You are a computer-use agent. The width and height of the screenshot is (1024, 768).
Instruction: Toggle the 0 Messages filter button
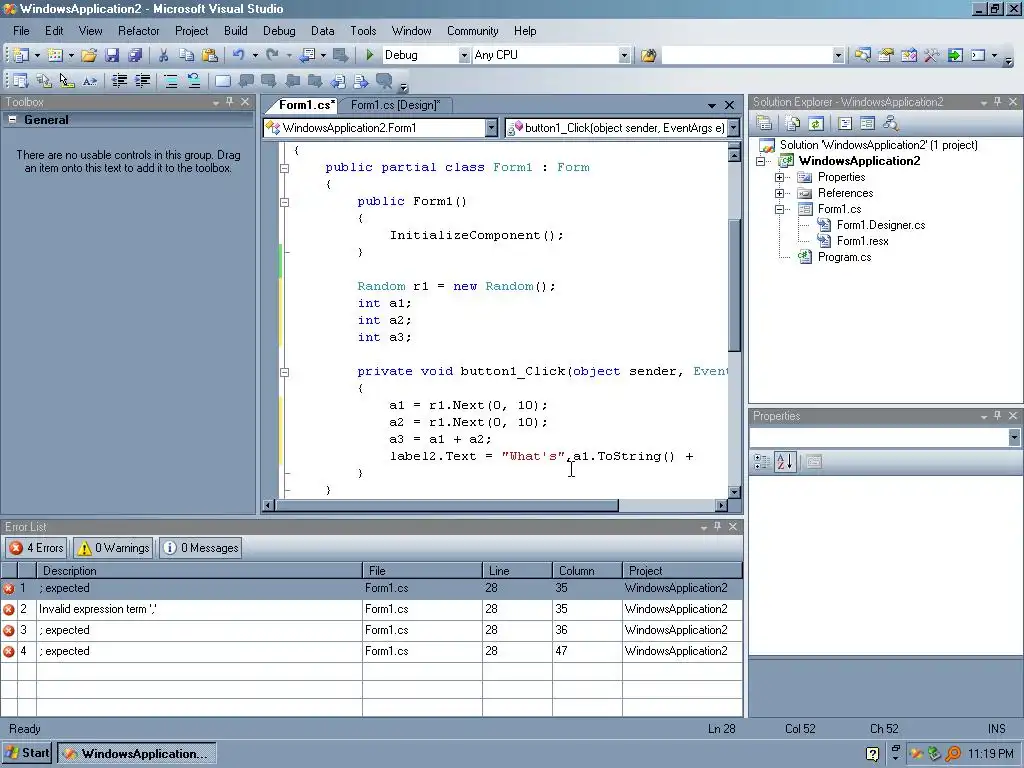click(x=200, y=548)
